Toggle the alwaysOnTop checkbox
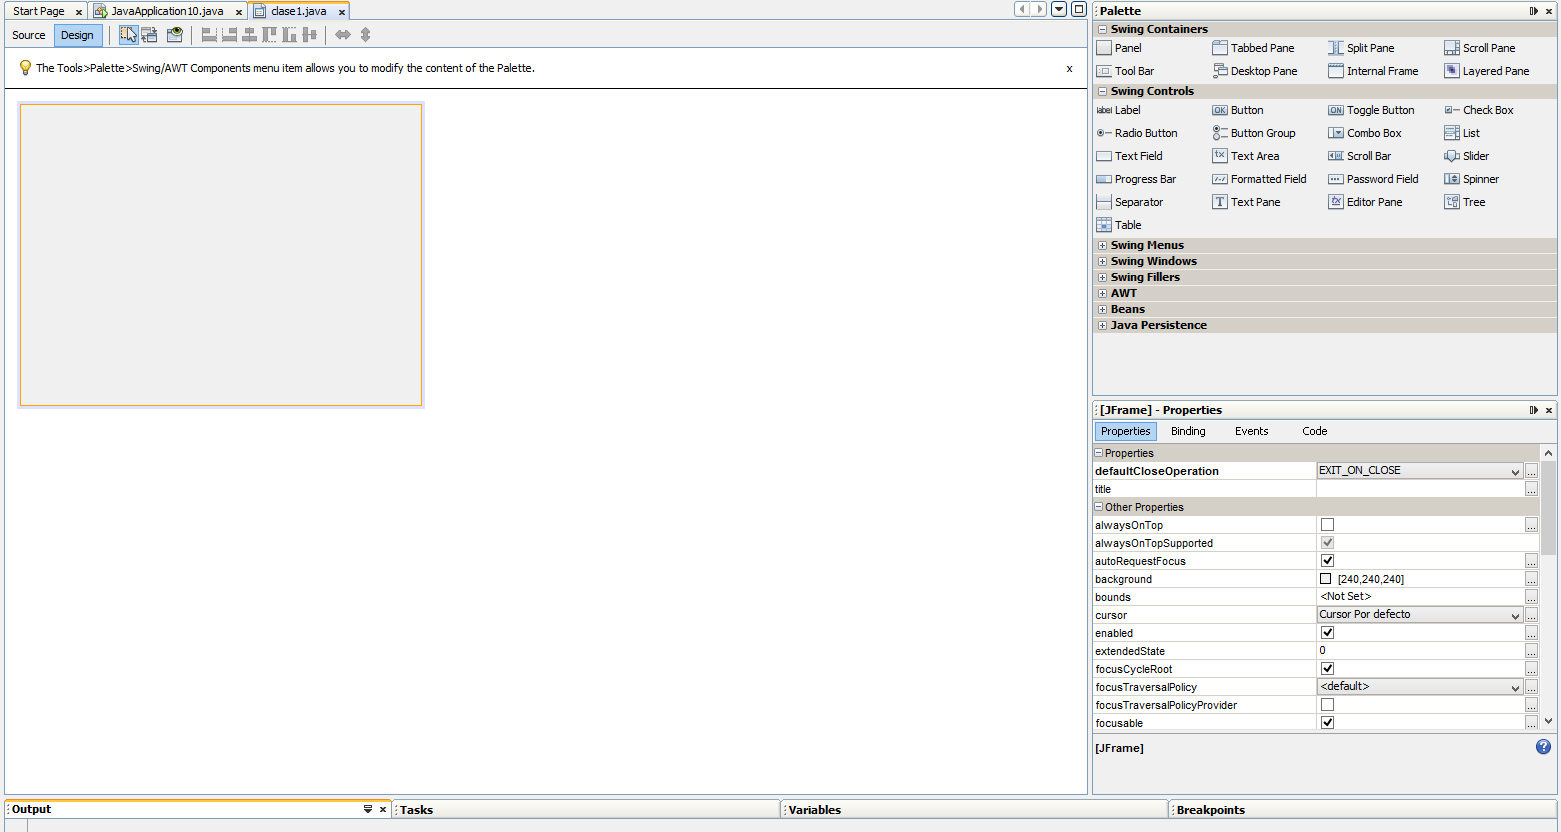The height and width of the screenshot is (832, 1561). [x=1327, y=525]
